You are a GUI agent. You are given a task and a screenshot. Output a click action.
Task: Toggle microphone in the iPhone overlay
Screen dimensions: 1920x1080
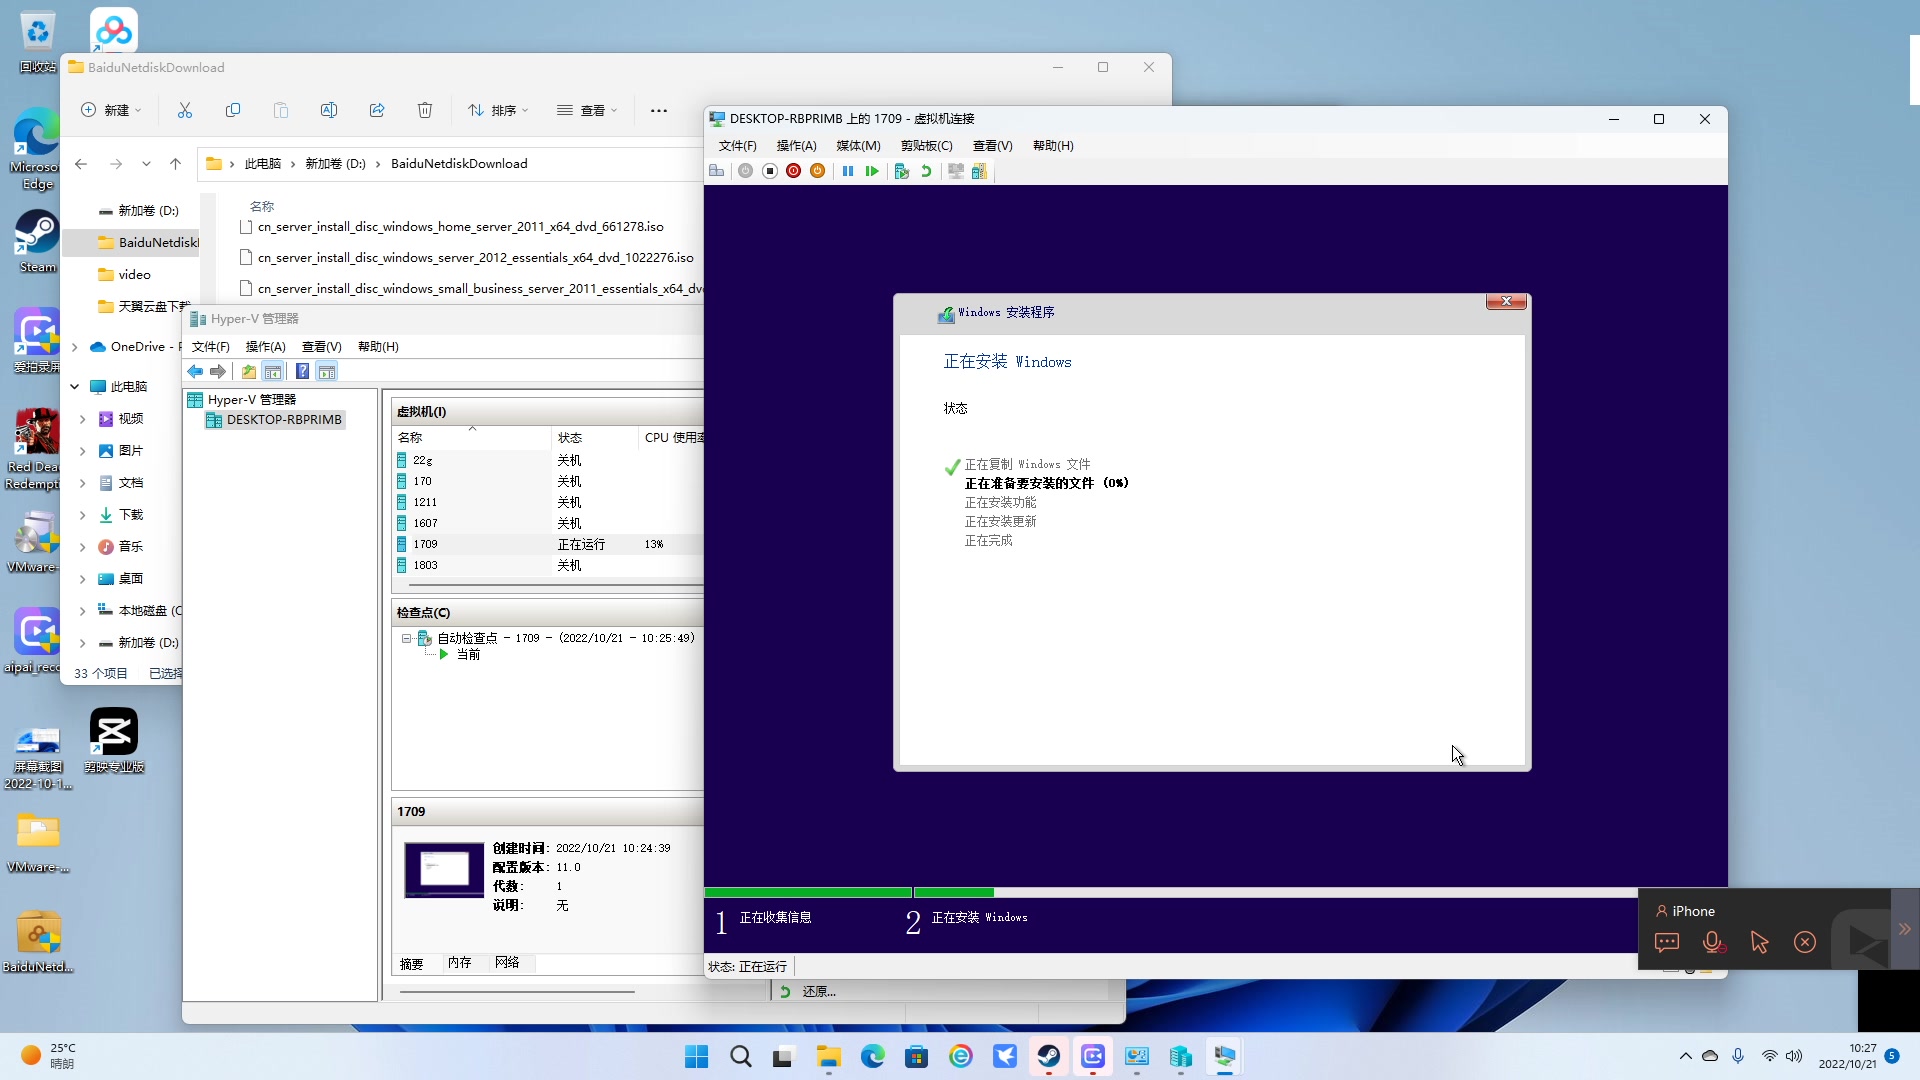pyautogui.click(x=1713, y=942)
